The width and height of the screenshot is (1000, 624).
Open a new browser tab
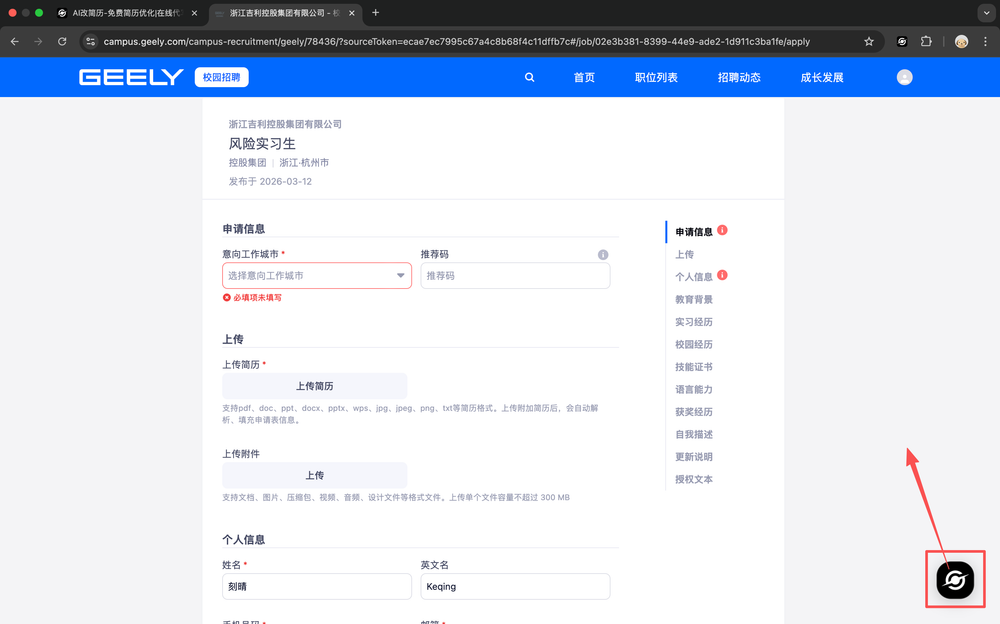(376, 13)
